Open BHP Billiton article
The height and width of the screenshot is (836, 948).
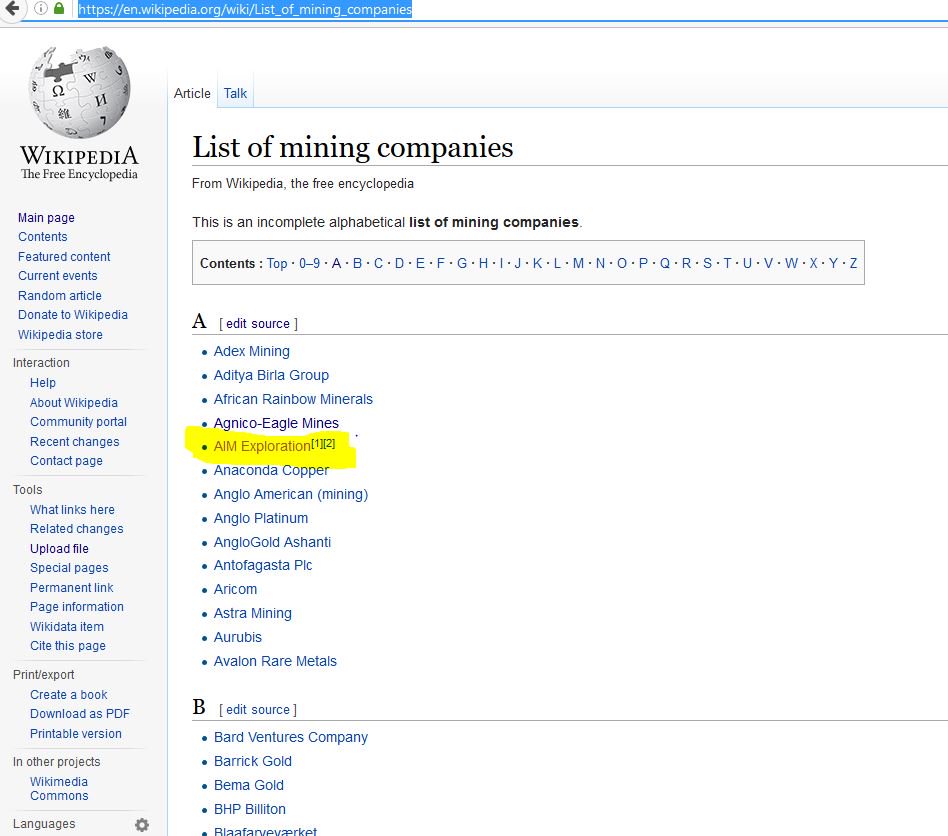(x=250, y=809)
